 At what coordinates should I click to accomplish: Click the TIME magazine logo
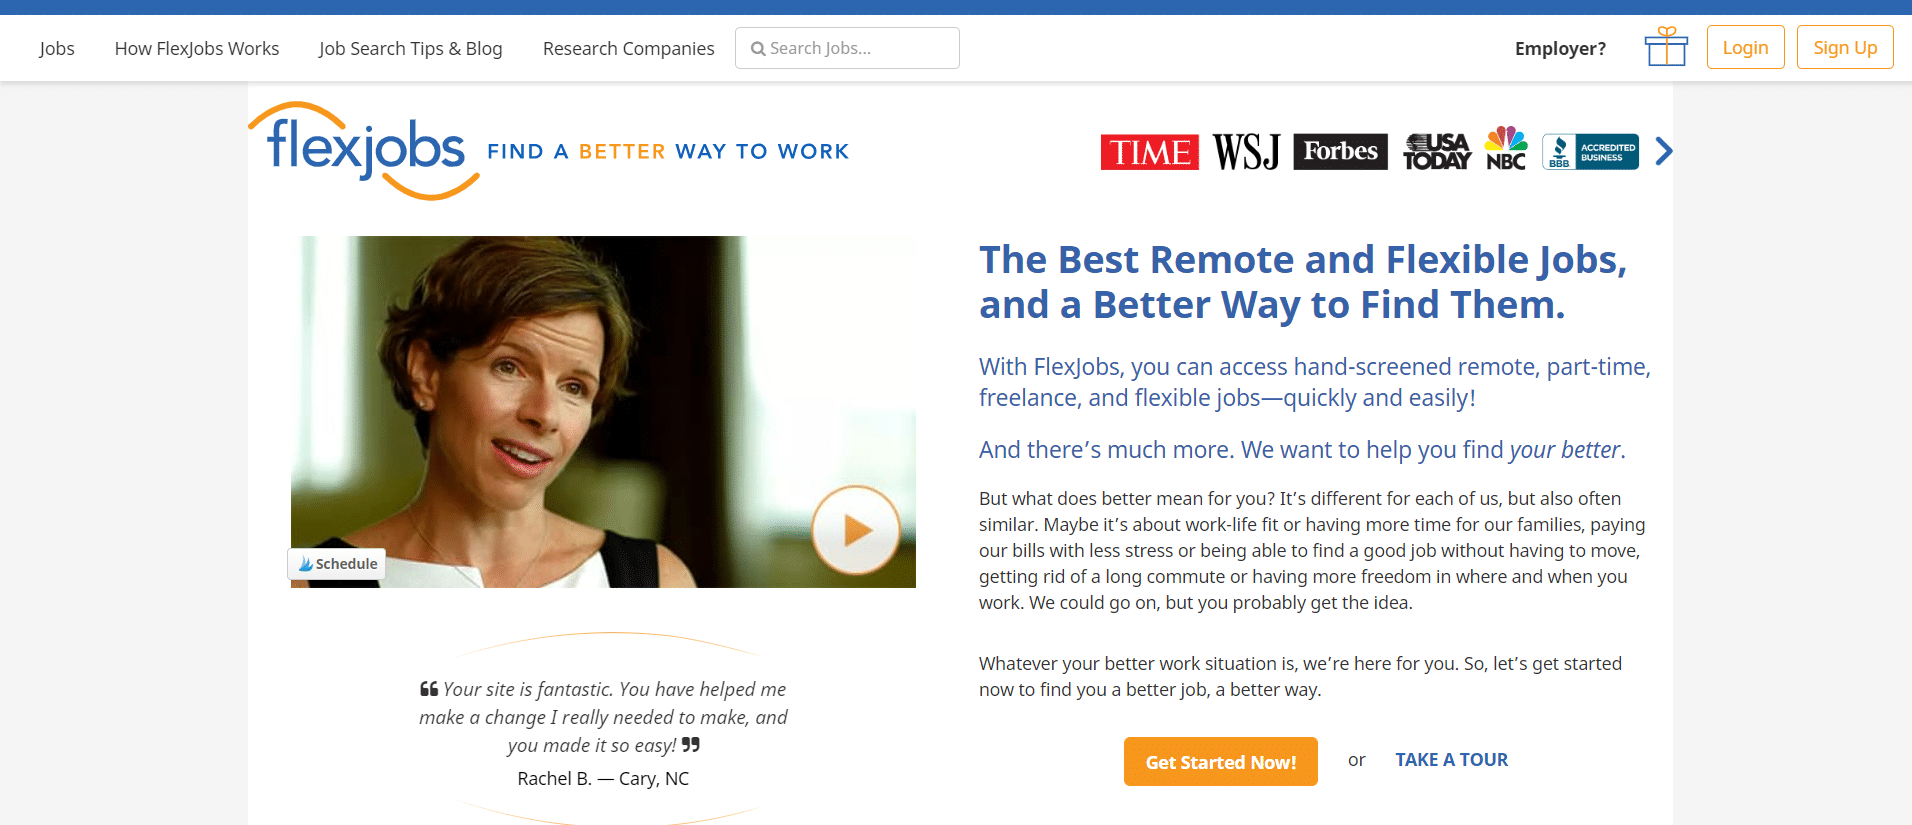(1149, 152)
